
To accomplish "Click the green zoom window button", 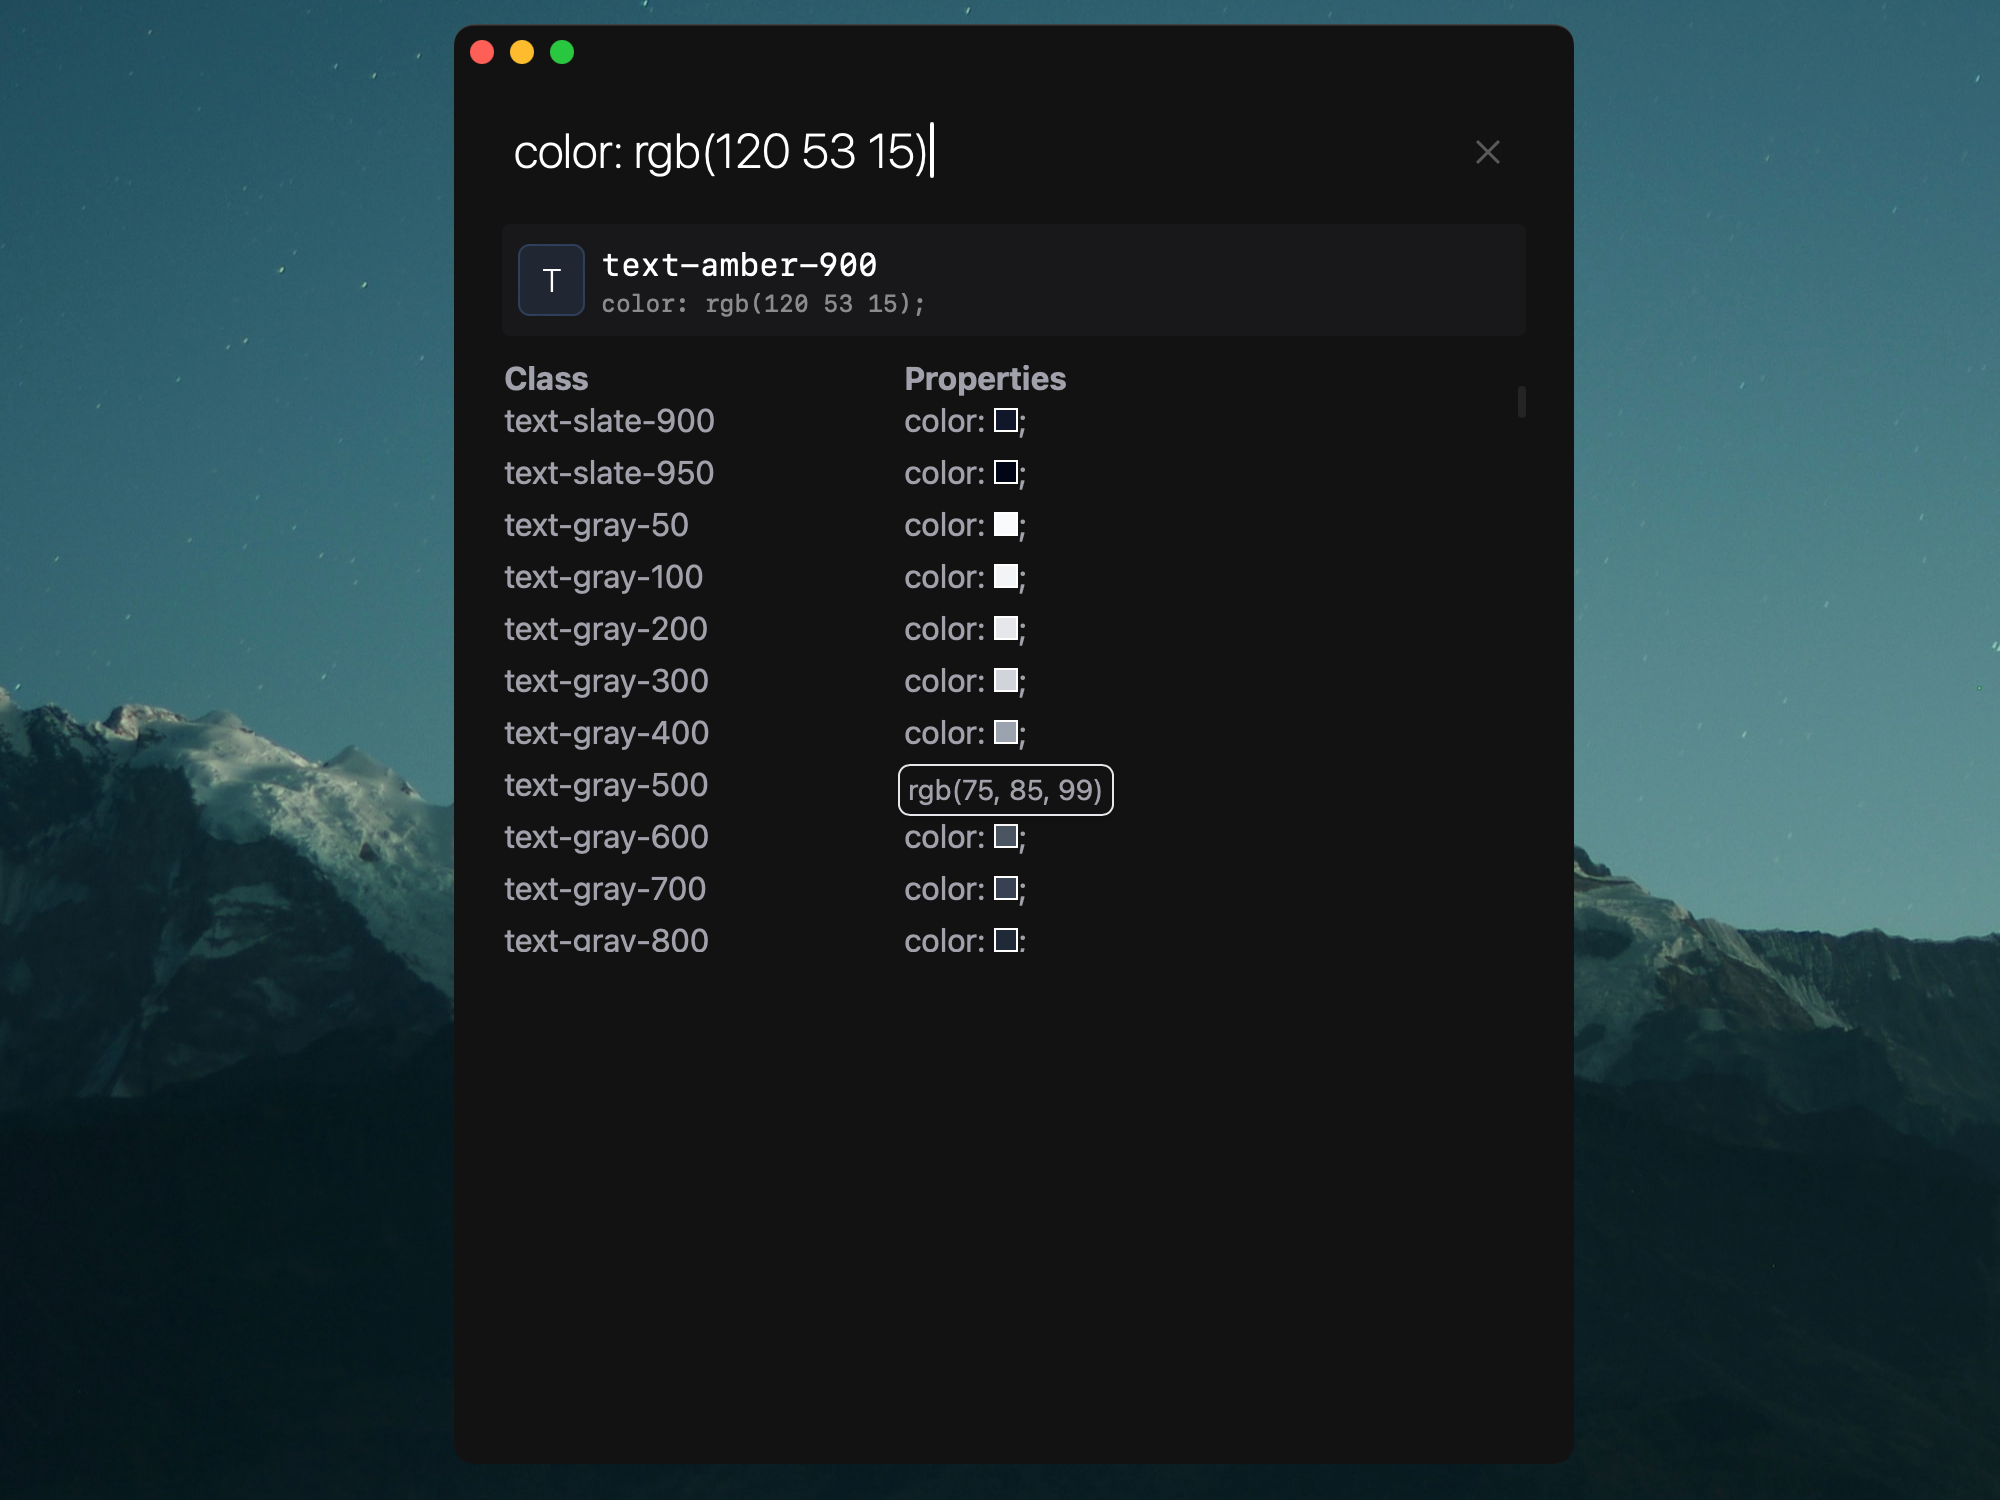I will click(562, 52).
